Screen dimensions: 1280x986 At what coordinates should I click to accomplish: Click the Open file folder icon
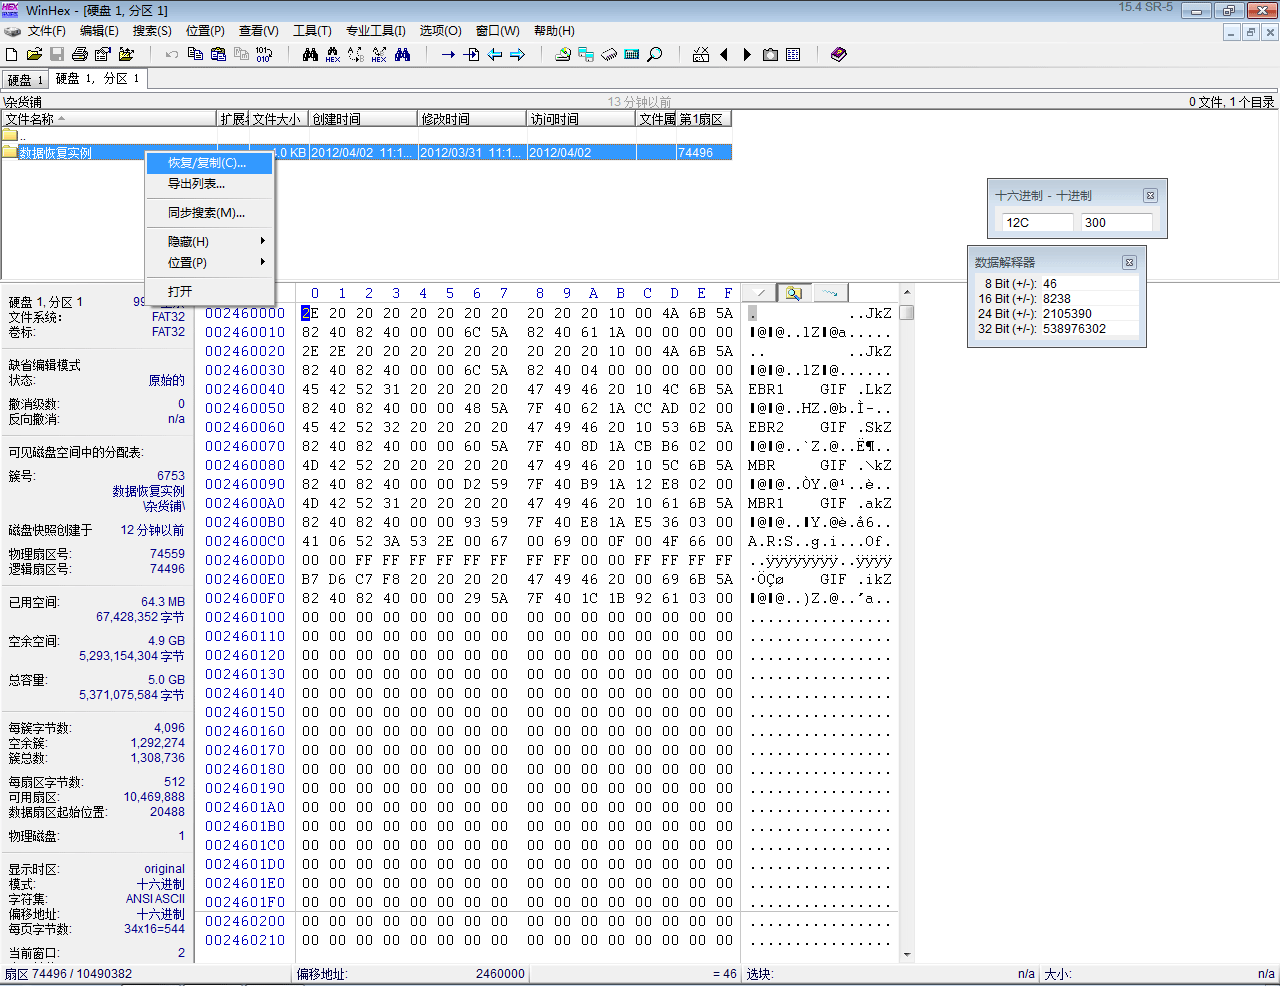[34, 54]
